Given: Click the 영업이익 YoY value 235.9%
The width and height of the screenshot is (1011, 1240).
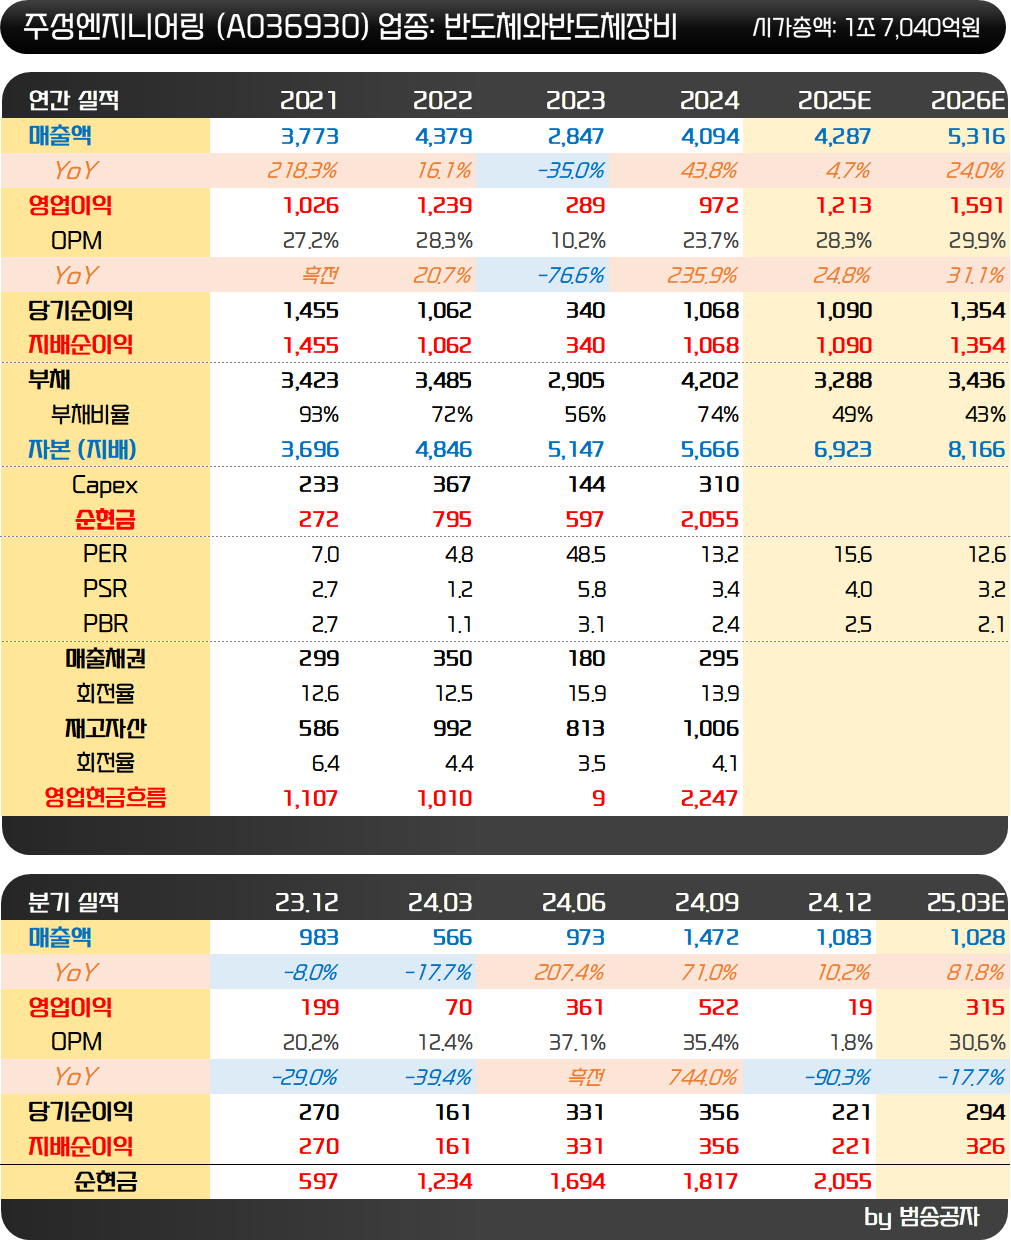Looking at the screenshot, I should tap(702, 275).
